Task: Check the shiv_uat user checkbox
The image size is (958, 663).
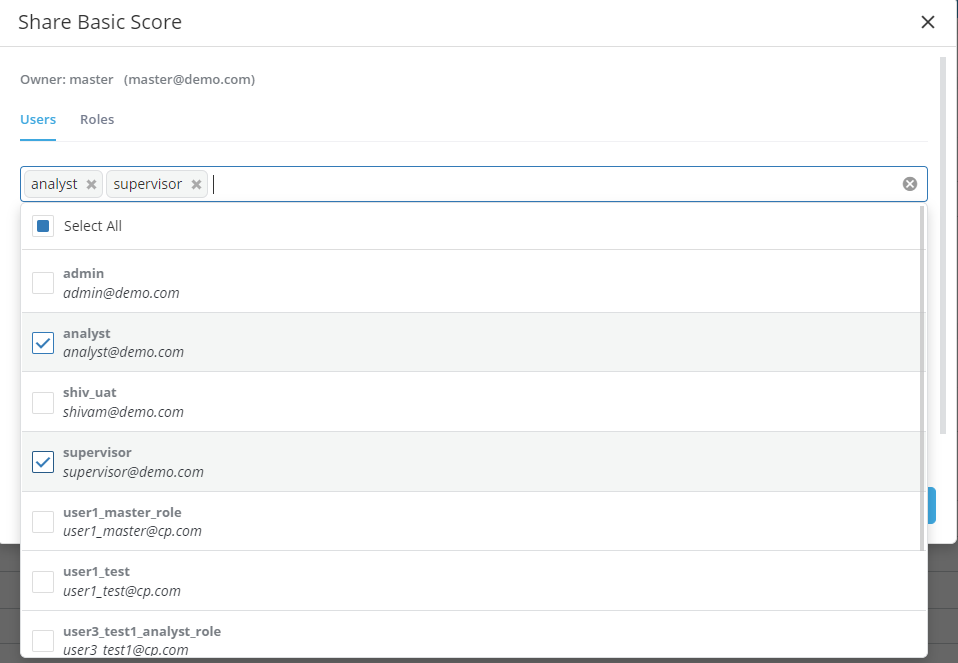Action: [x=43, y=402]
